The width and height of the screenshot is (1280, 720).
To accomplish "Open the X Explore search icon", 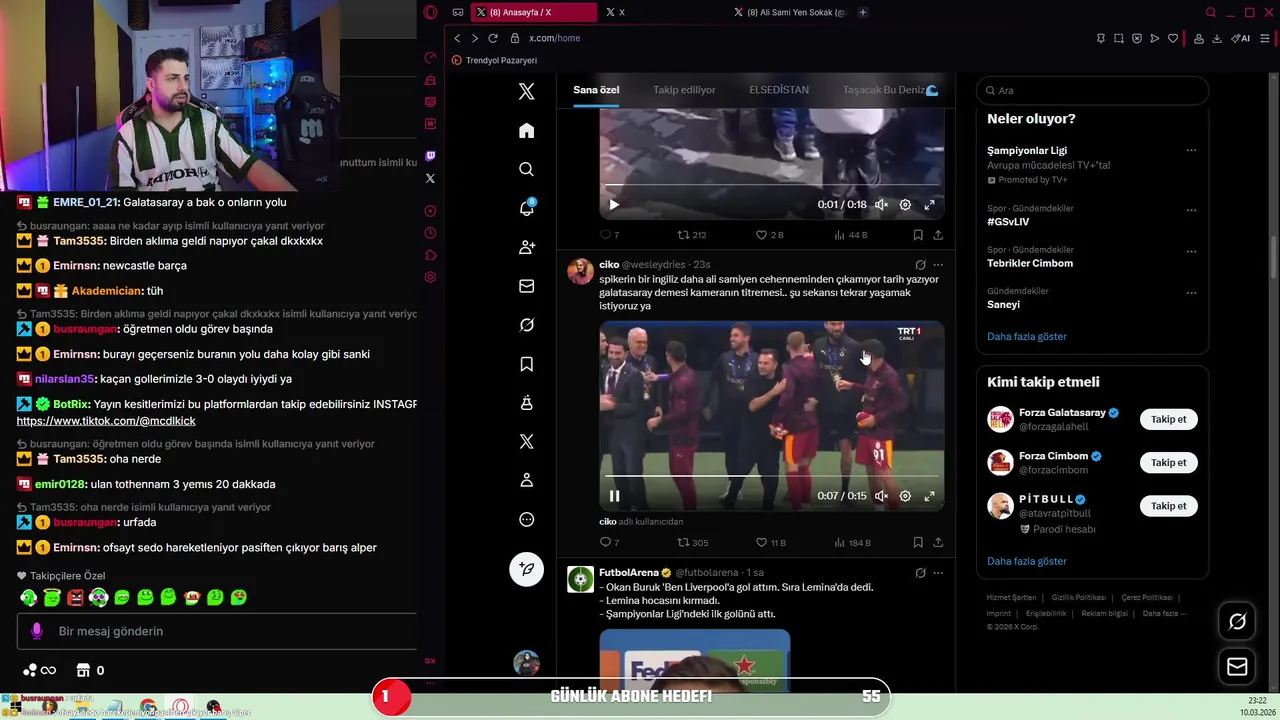I will [527, 169].
